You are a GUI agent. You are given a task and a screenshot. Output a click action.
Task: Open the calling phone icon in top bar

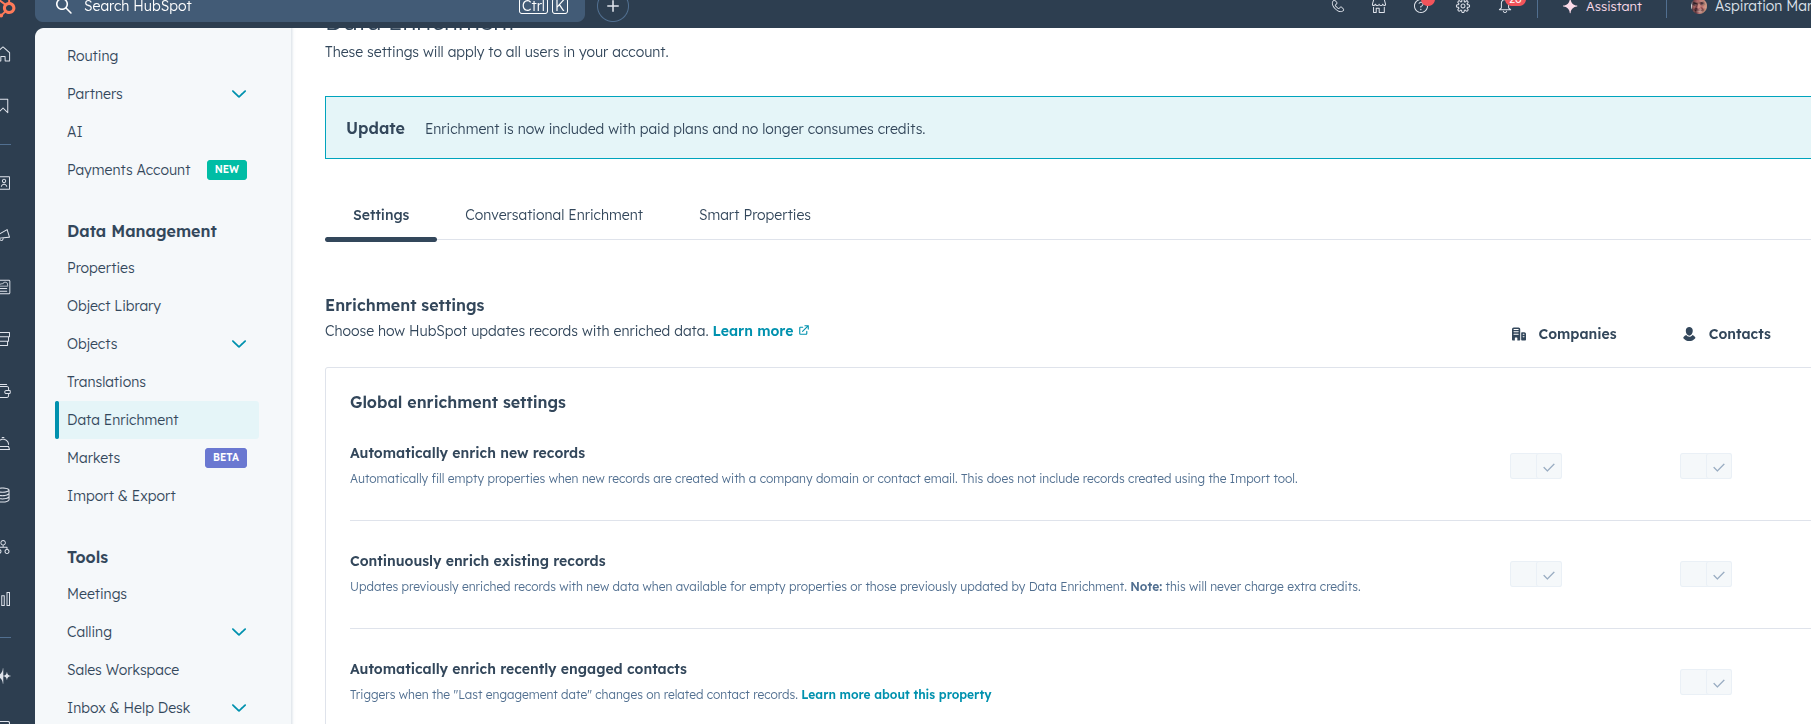coord(1337,6)
